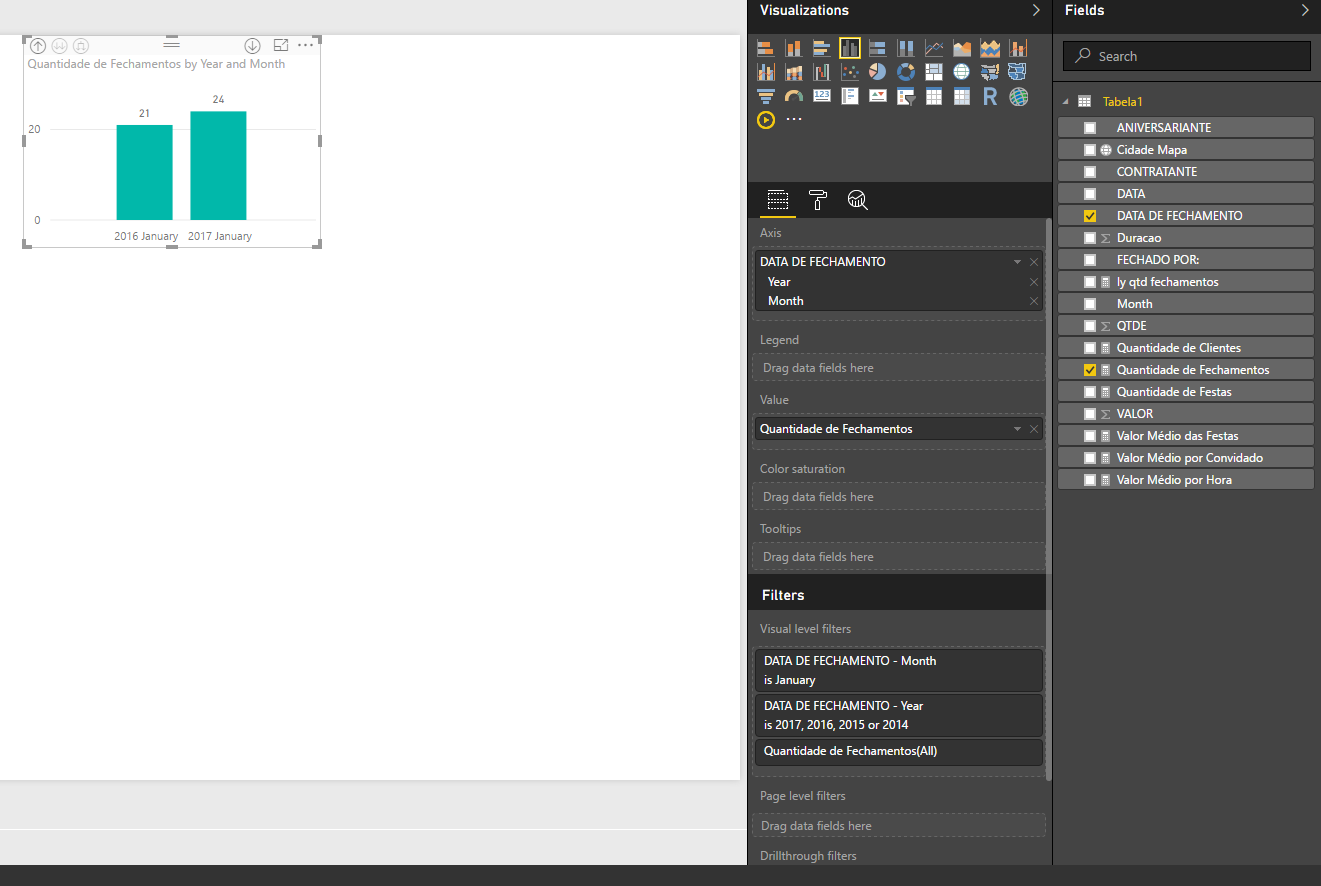Select the donut chart visualization
Screen dimensions: 1321x886
coord(906,72)
